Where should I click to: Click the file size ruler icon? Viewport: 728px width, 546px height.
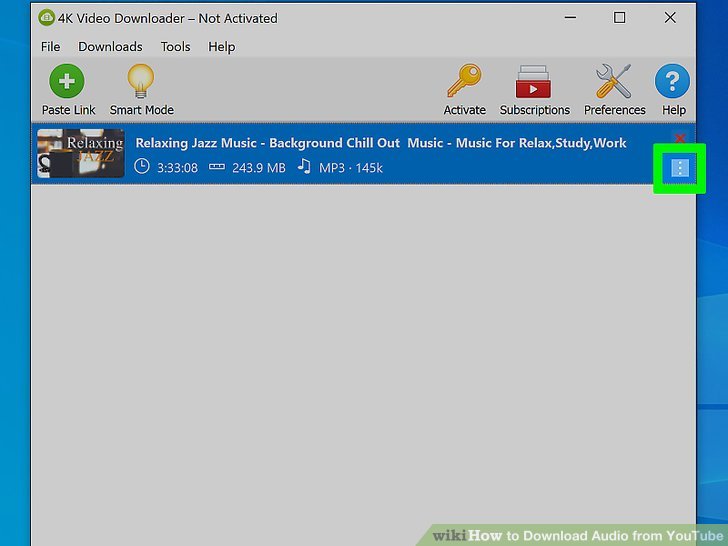click(x=216, y=167)
